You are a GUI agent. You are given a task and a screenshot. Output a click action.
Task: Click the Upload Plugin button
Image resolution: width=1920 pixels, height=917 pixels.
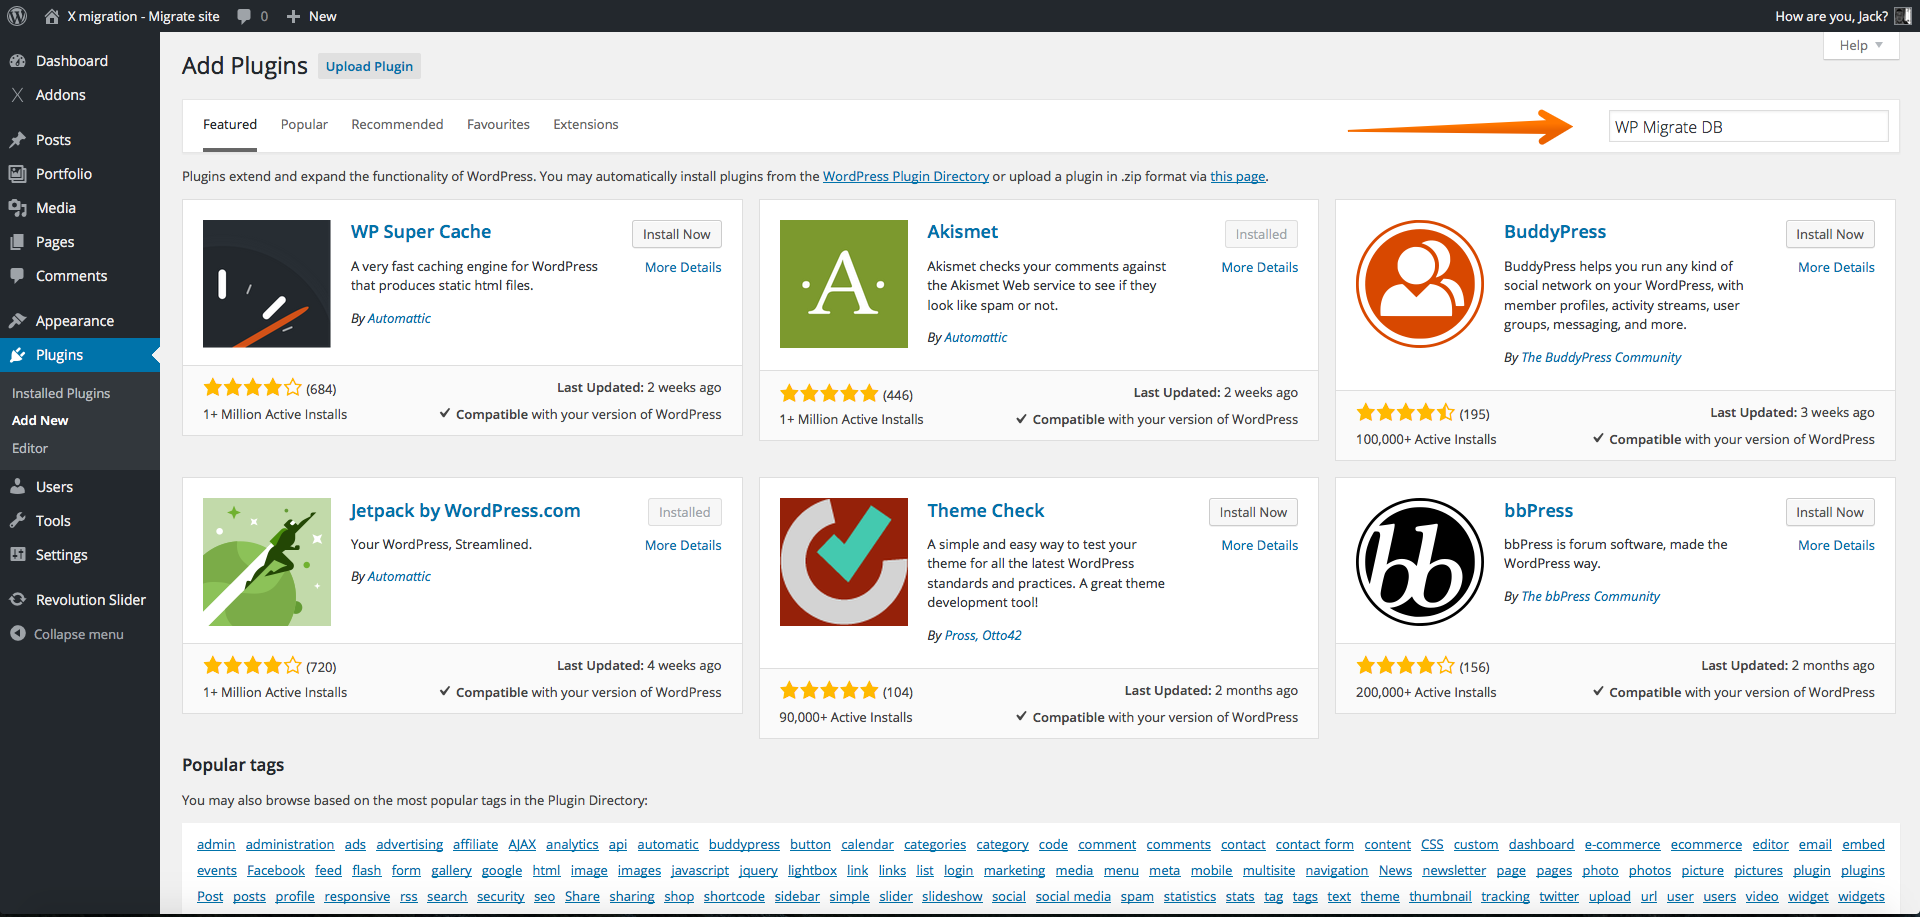tap(369, 67)
